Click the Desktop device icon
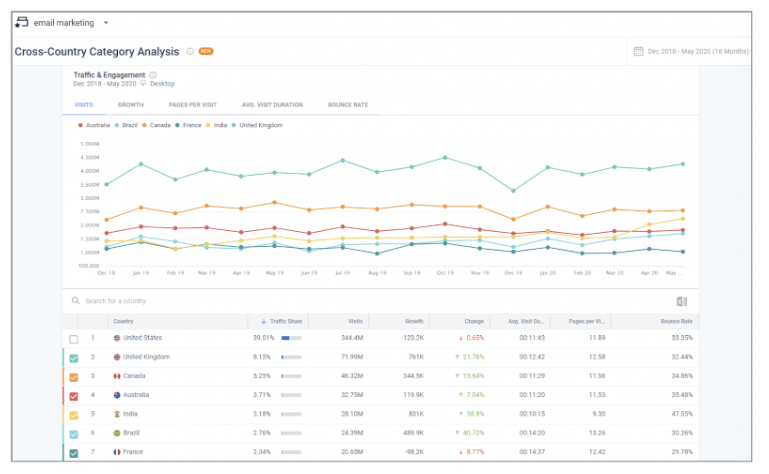This screenshot has width=769, height=474. pos(144,84)
